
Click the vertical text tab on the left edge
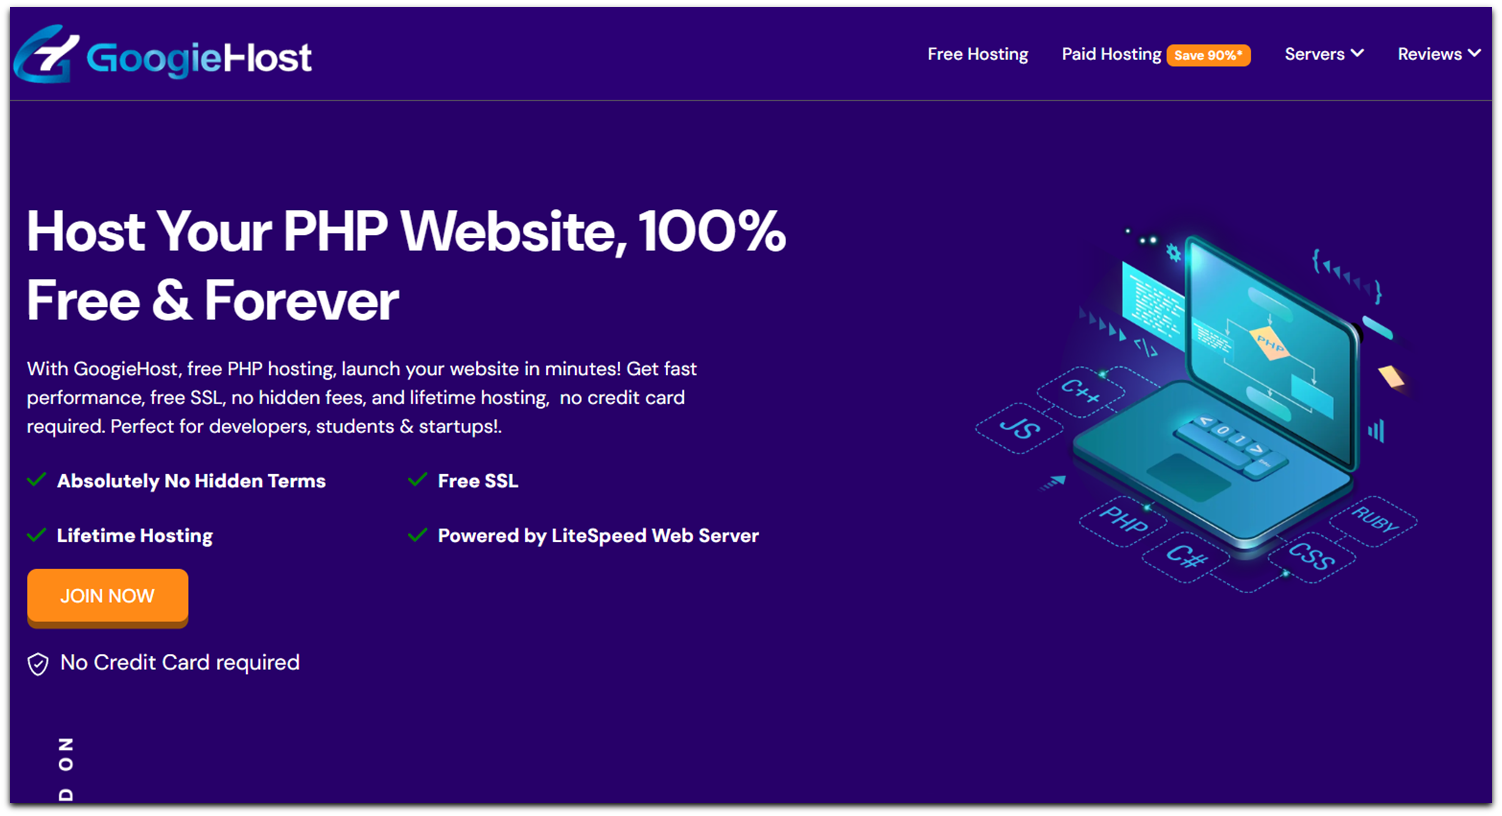(66, 770)
